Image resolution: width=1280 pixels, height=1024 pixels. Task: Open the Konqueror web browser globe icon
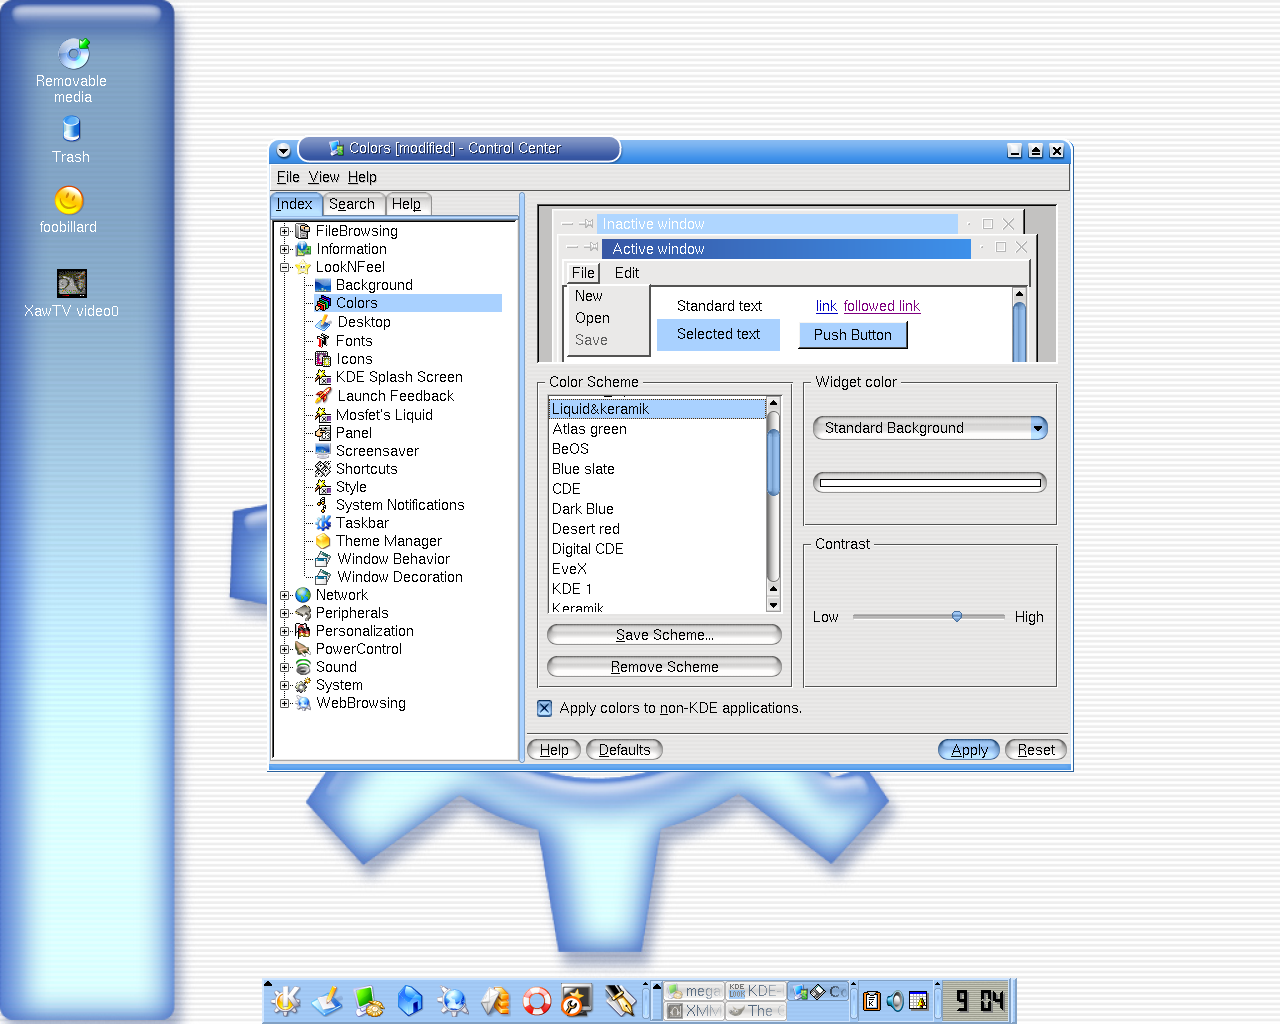[453, 1000]
